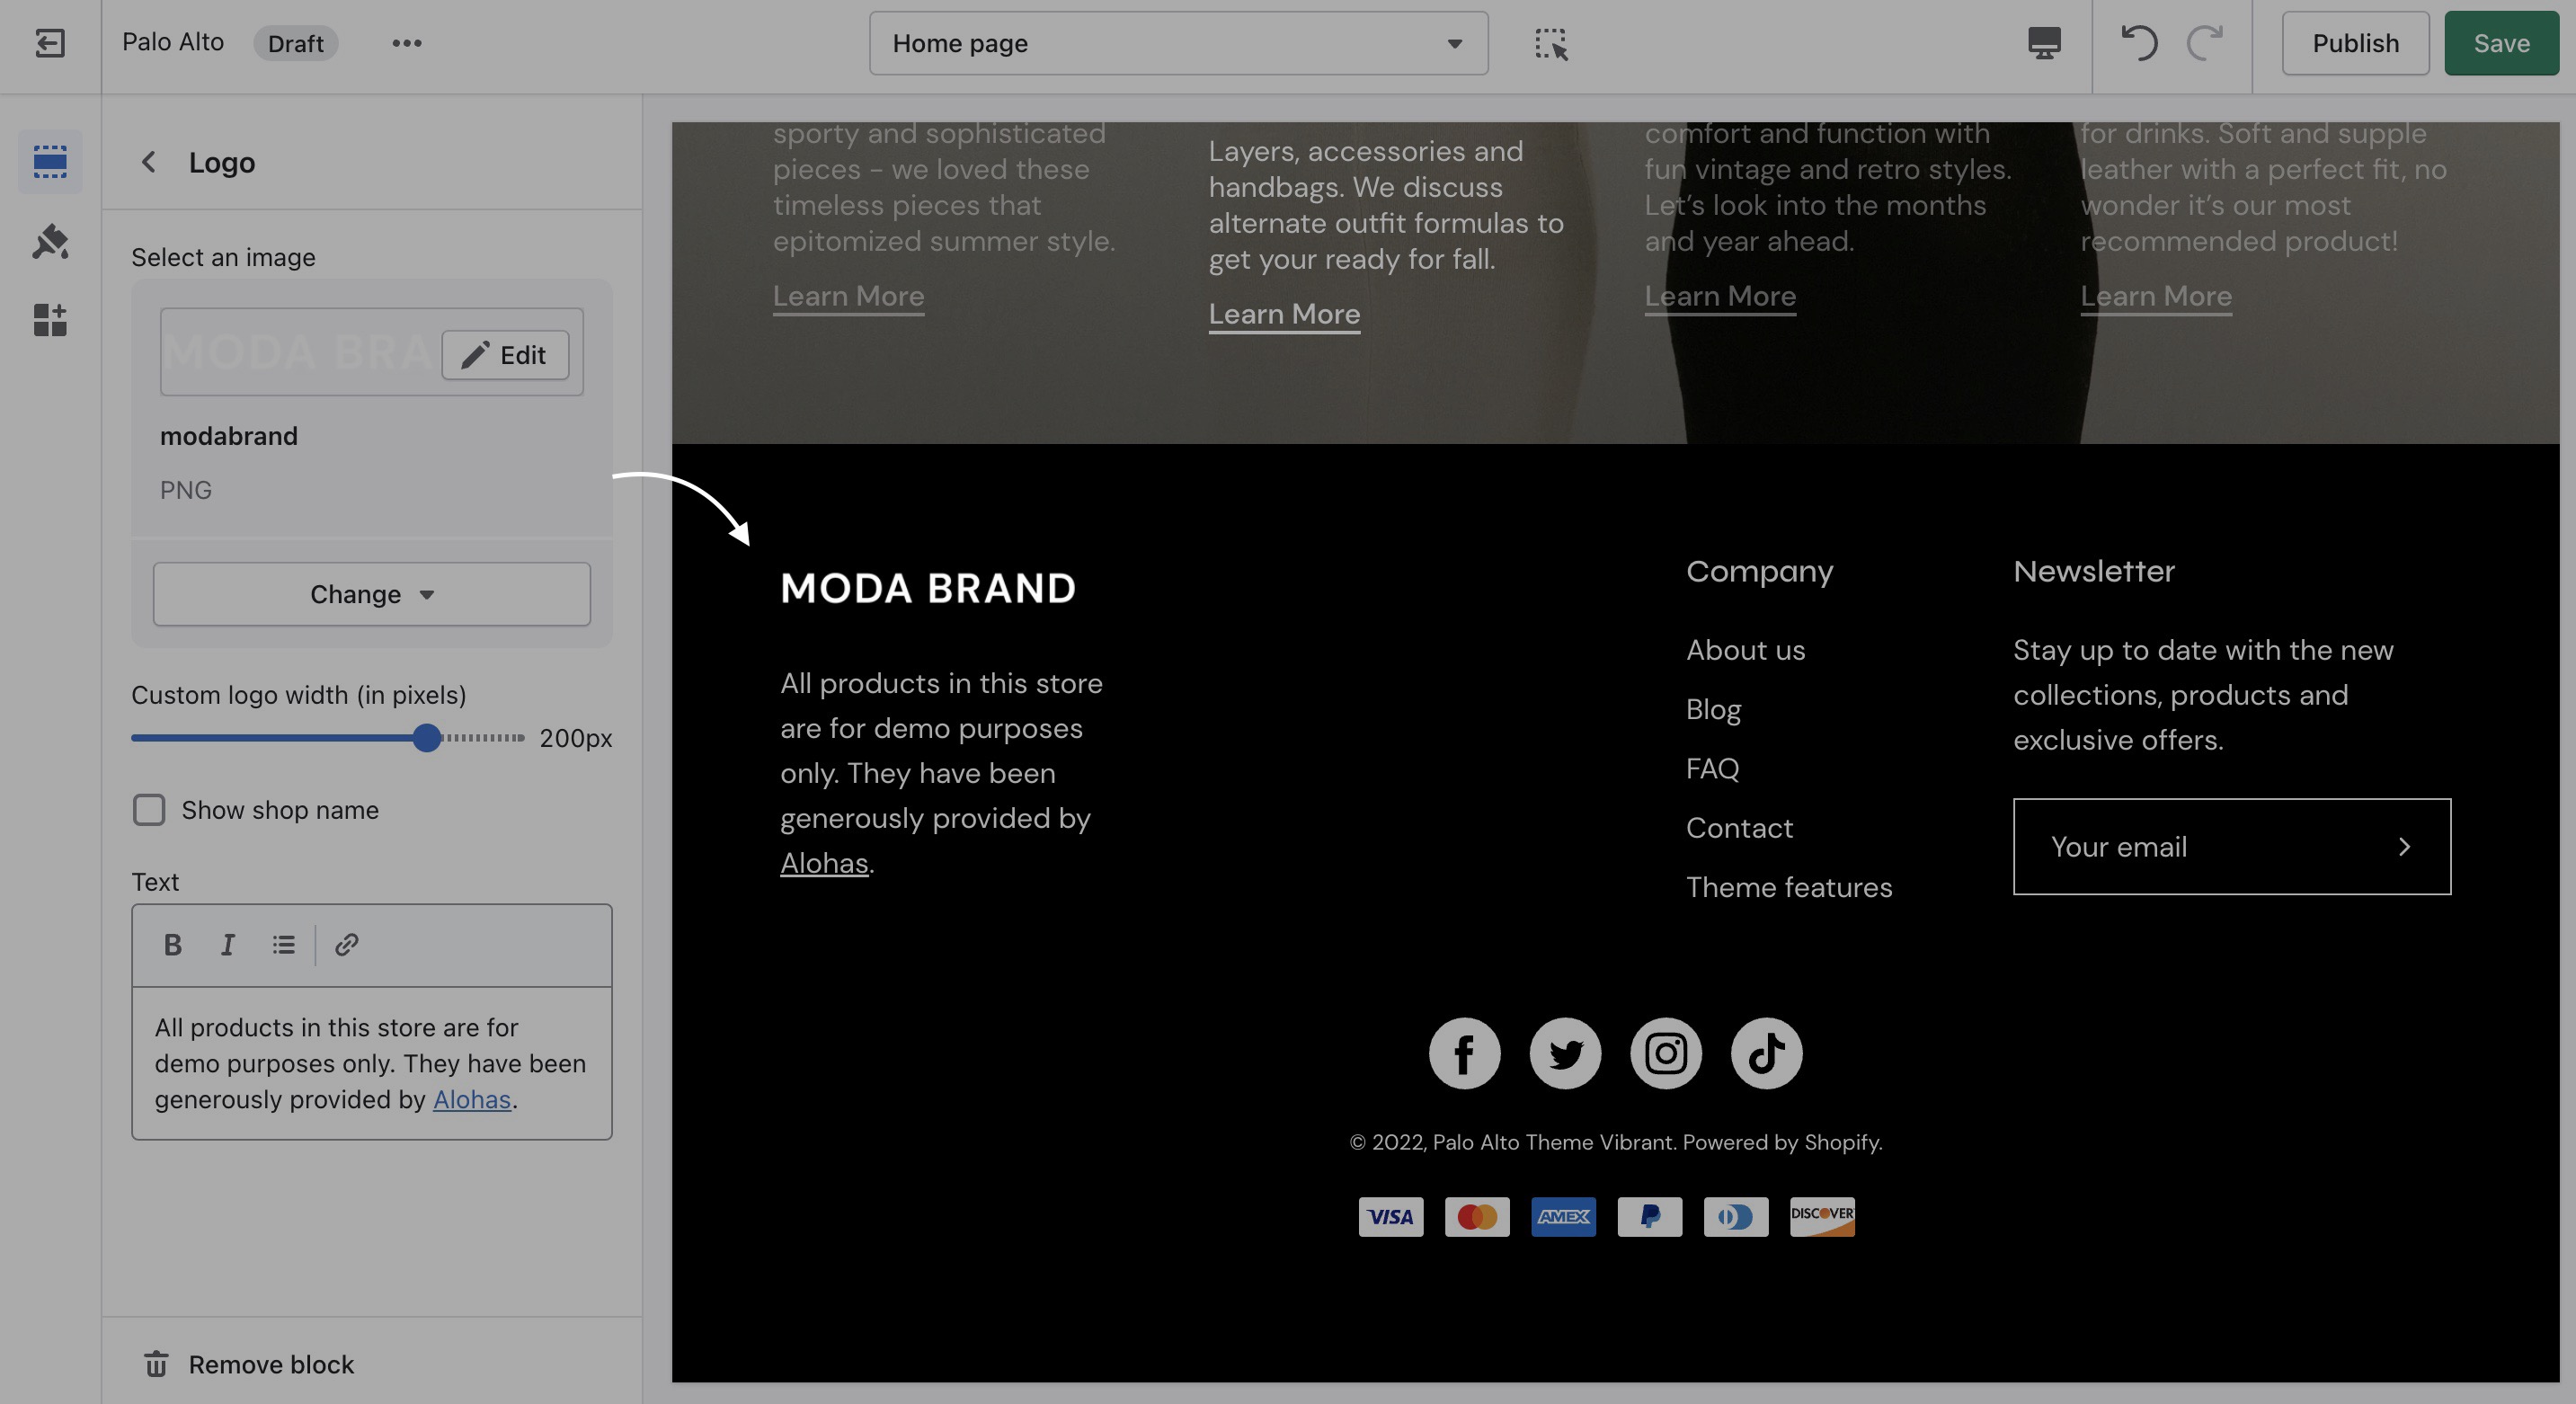Image resolution: width=2576 pixels, height=1404 pixels.
Task: Toggle the inspector selection icon
Action: 1550,43
